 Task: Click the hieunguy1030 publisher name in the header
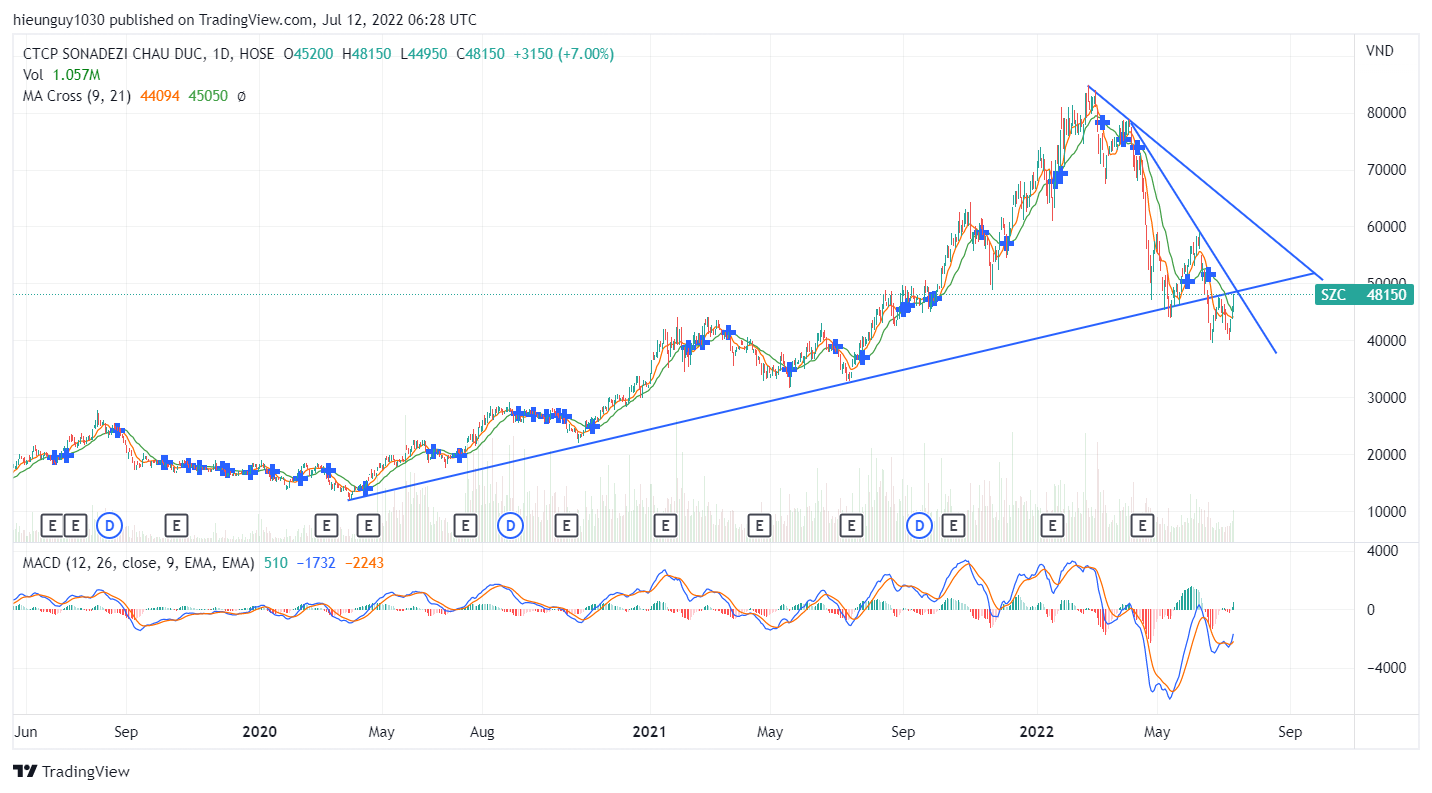58,20
